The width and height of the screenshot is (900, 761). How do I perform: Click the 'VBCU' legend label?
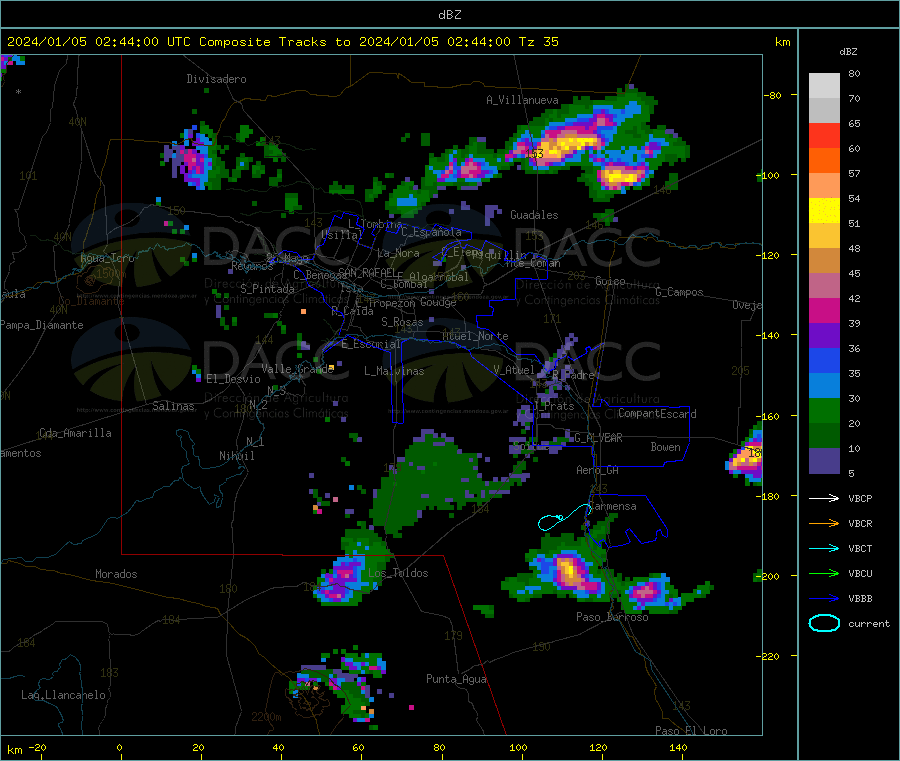pyautogui.click(x=860, y=573)
